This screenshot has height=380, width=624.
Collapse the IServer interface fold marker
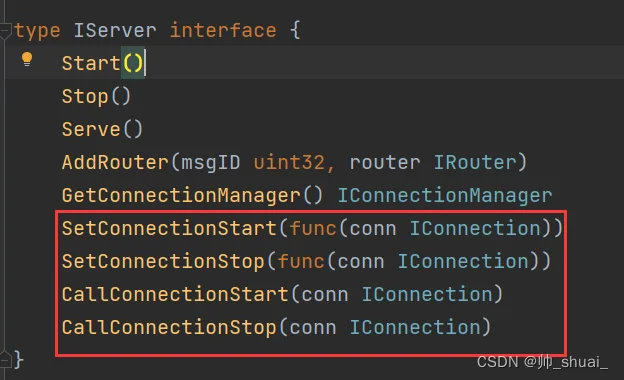pyautogui.click(x=5, y=31)
